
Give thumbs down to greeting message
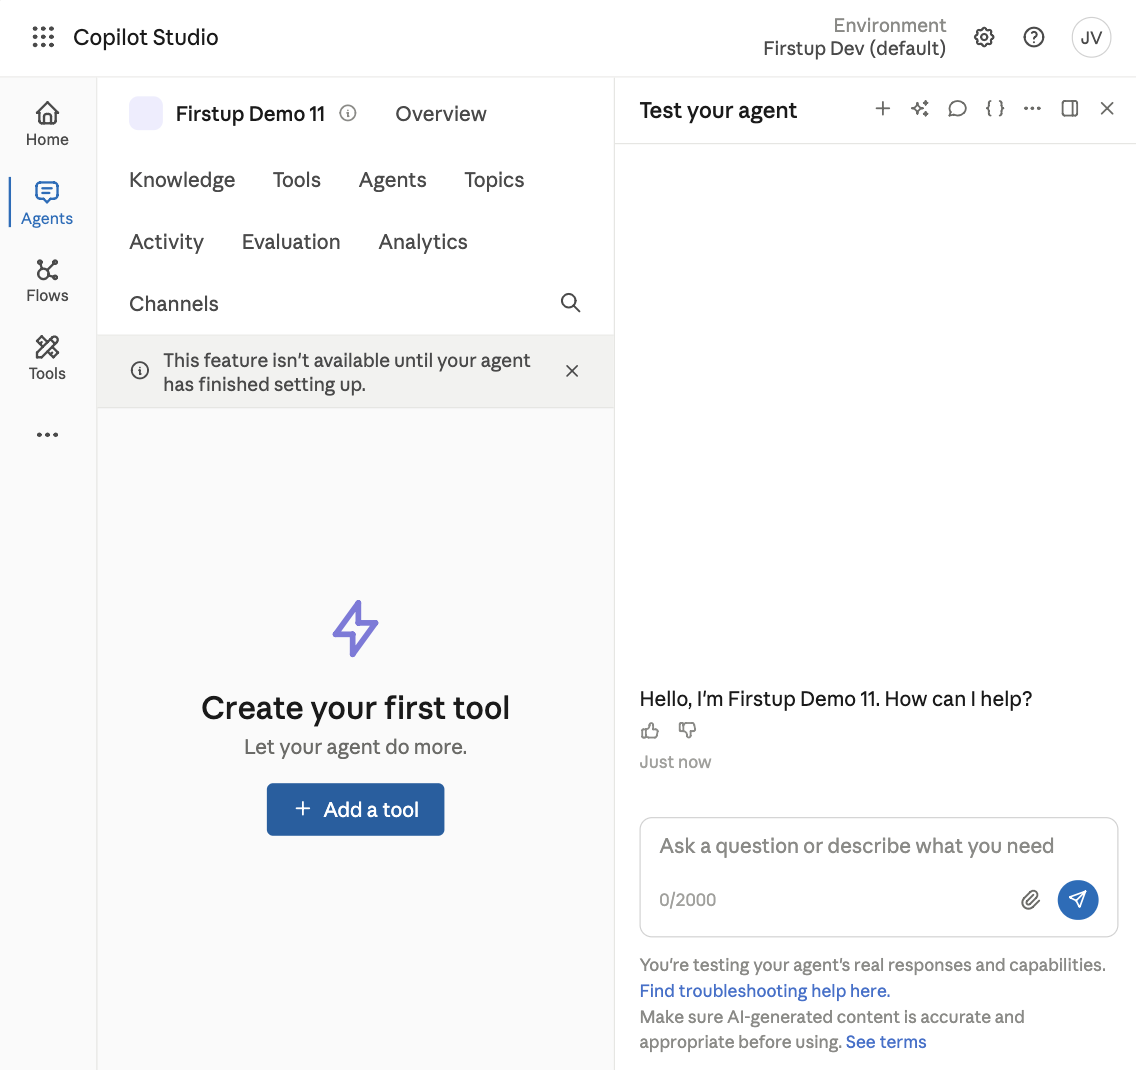coord(687,730)
